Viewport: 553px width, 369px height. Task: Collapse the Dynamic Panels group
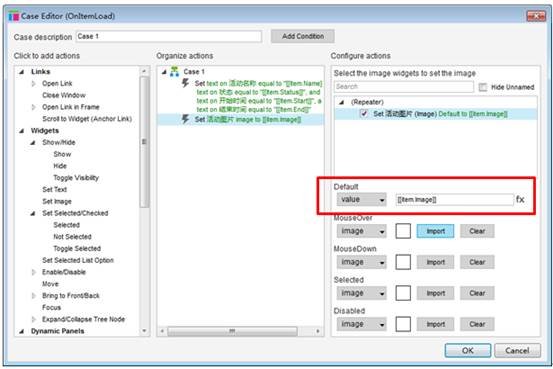[22, 331]
